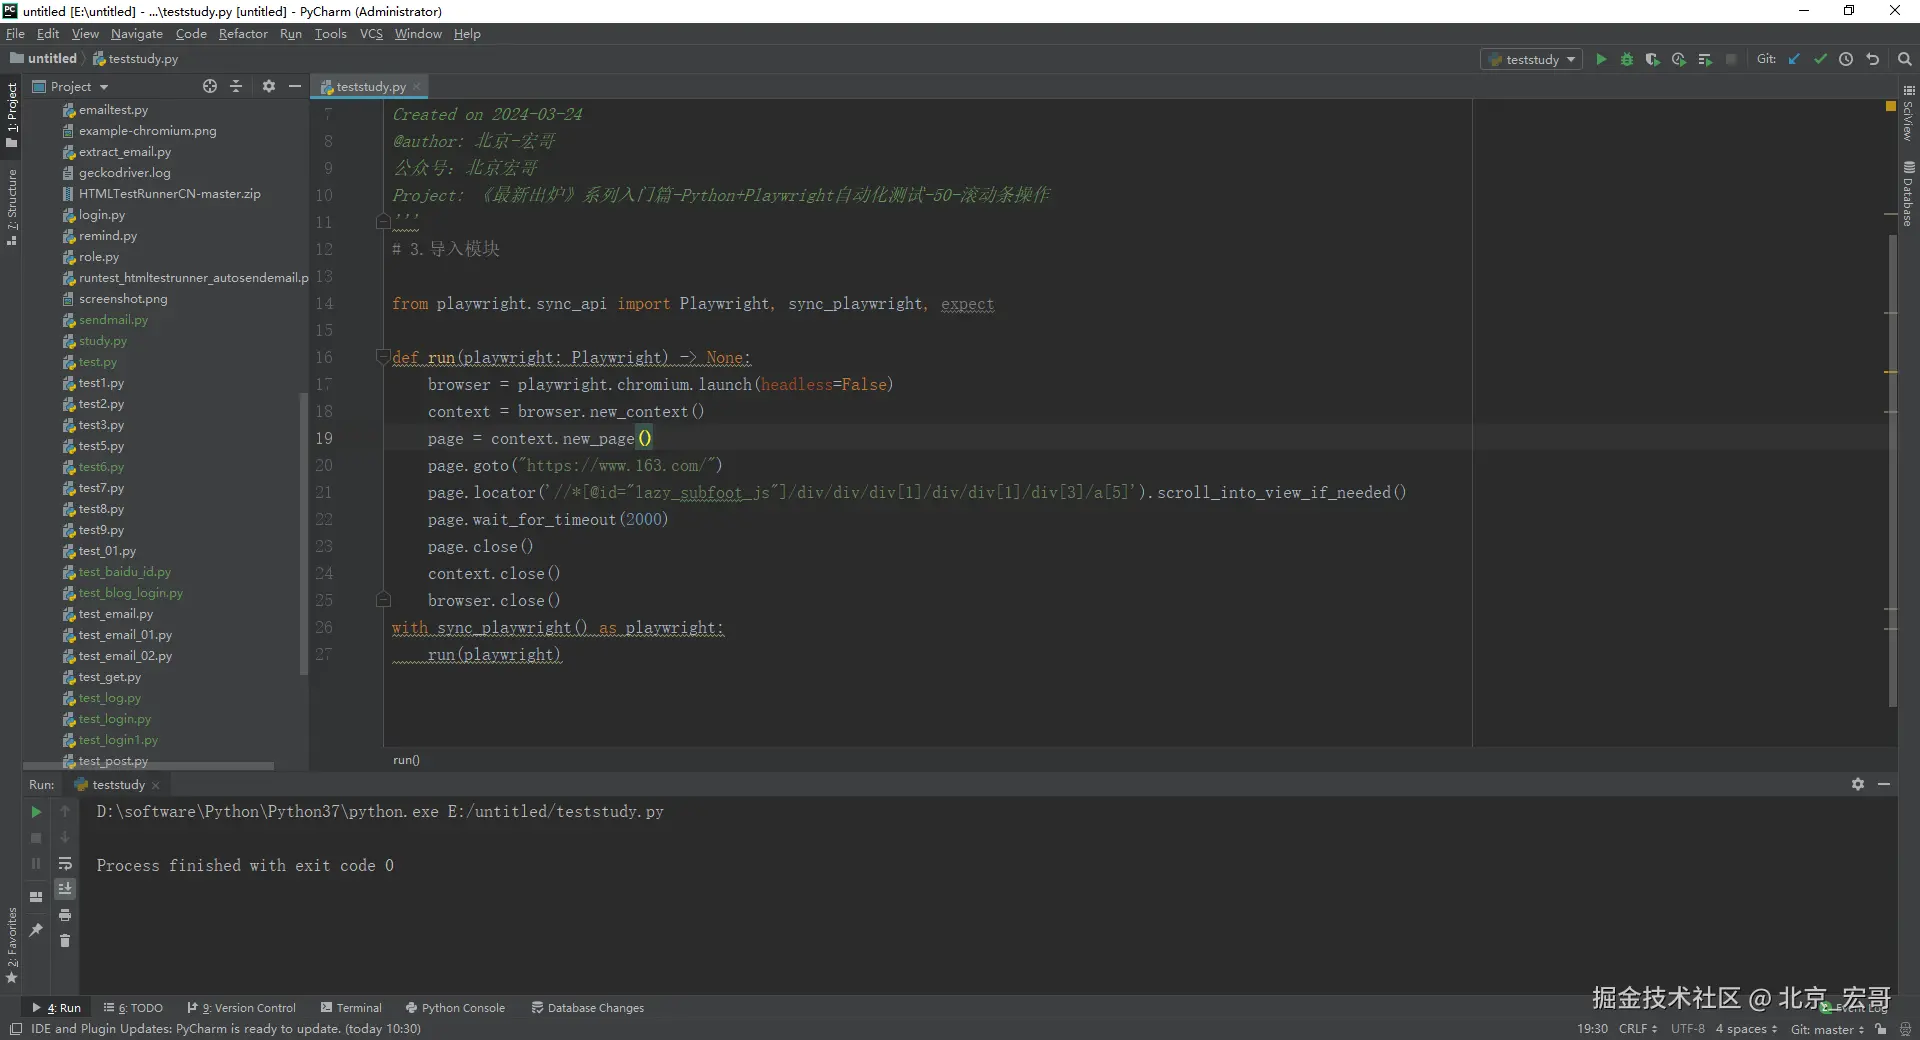The height and width of the screenshot is (1040, 1920).
Task: Select test_baidu_id.py in the Project tree
Action: [125, 572]
